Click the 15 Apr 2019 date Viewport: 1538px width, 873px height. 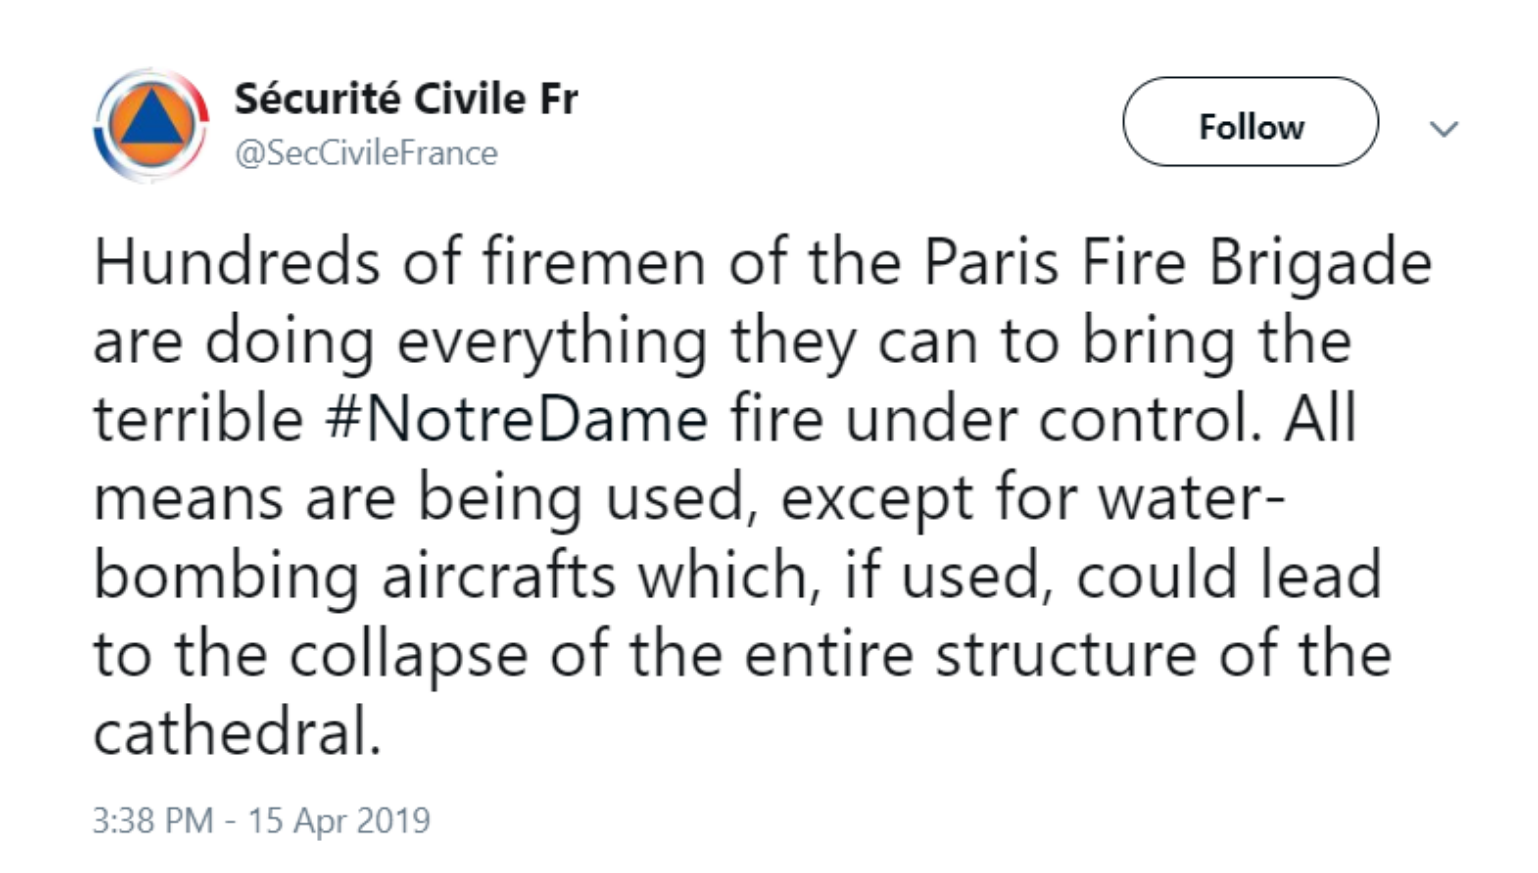(x=338, y=820)
